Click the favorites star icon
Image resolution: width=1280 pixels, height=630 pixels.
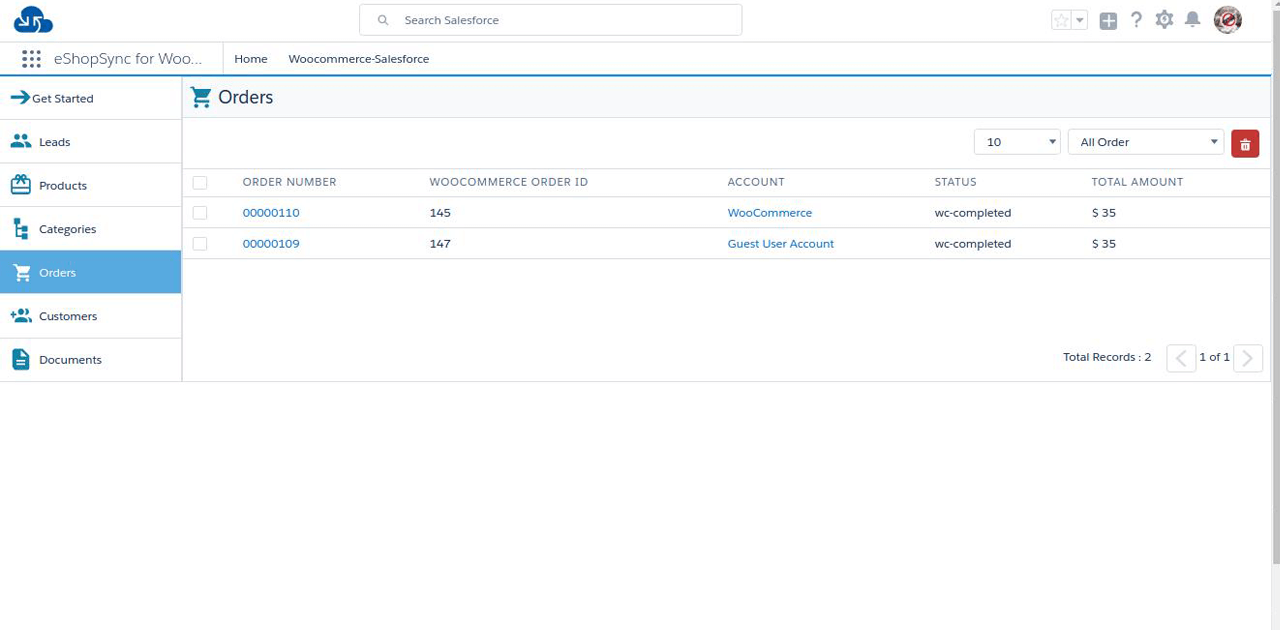[x=1061, y=20]
